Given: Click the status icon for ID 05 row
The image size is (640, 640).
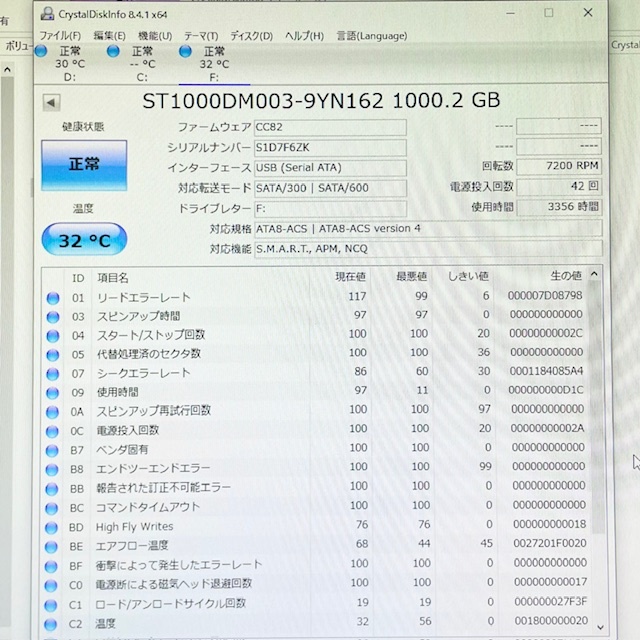Looking at the screenshot, I should (53, 355).
